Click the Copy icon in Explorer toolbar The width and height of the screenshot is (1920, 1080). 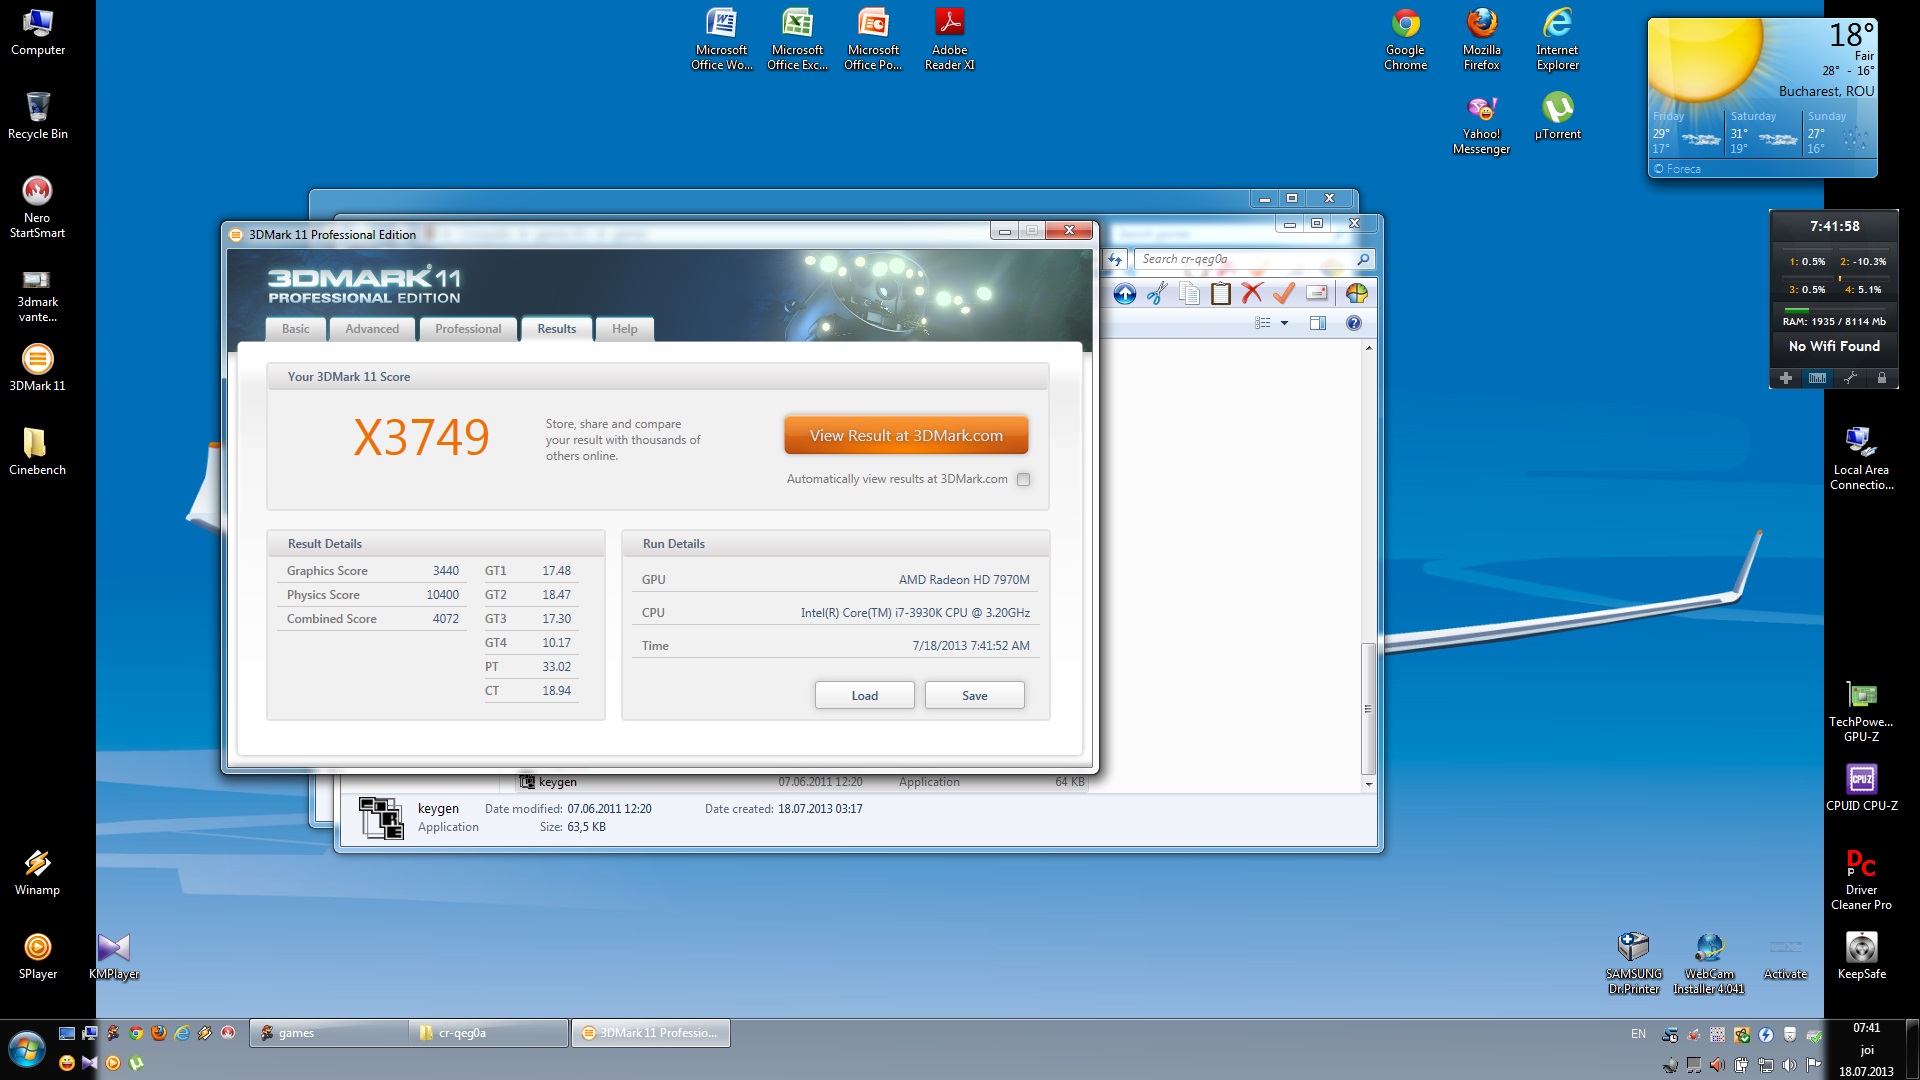(1189, 294)
